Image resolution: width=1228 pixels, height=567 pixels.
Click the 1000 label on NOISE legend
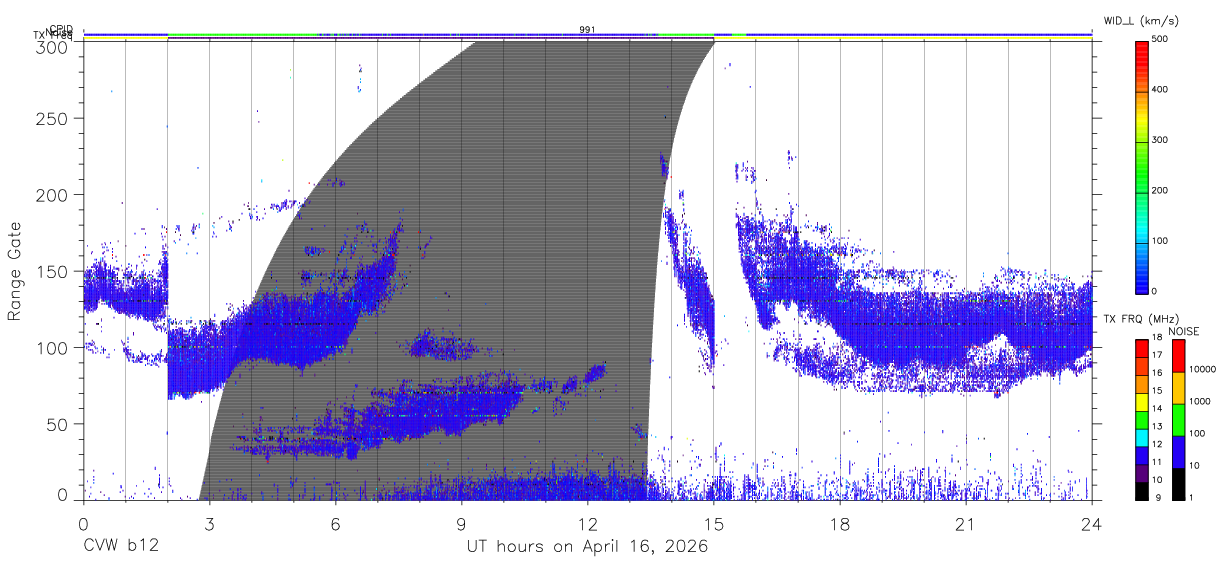[x=1199, y=401]
